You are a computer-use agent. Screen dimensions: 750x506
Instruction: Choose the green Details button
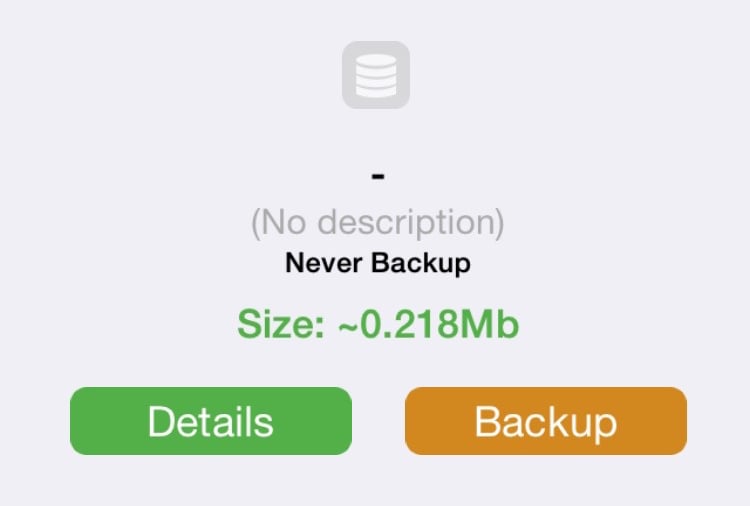pyautogui.click(x=211, y=421)
